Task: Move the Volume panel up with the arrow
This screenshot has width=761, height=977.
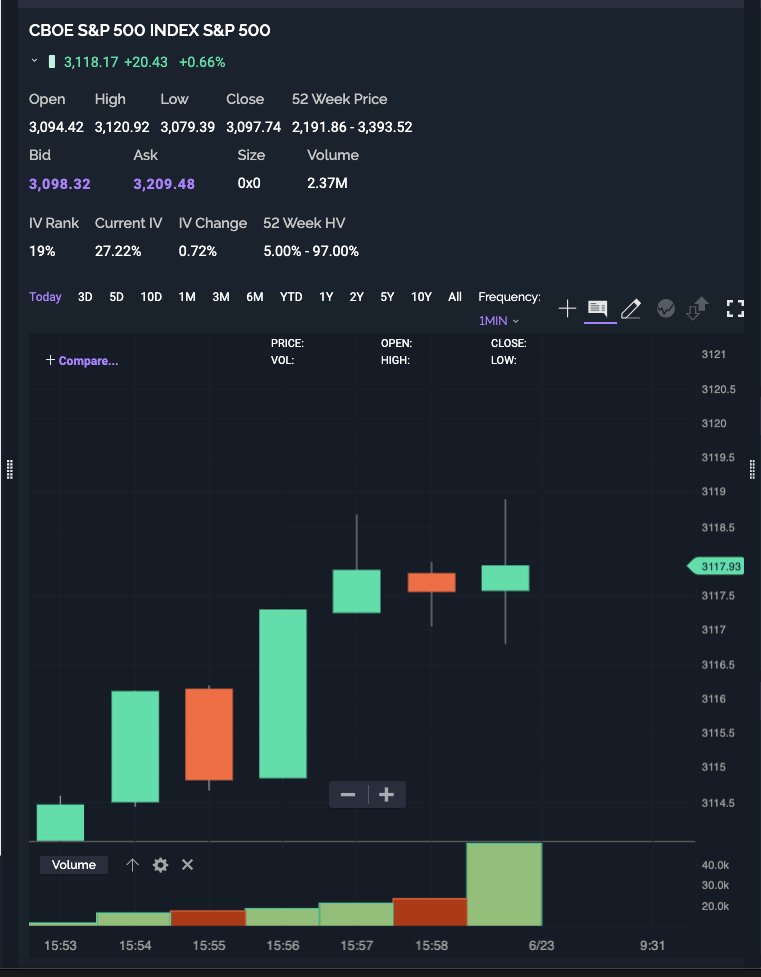Action: click(x=132, y=865)
